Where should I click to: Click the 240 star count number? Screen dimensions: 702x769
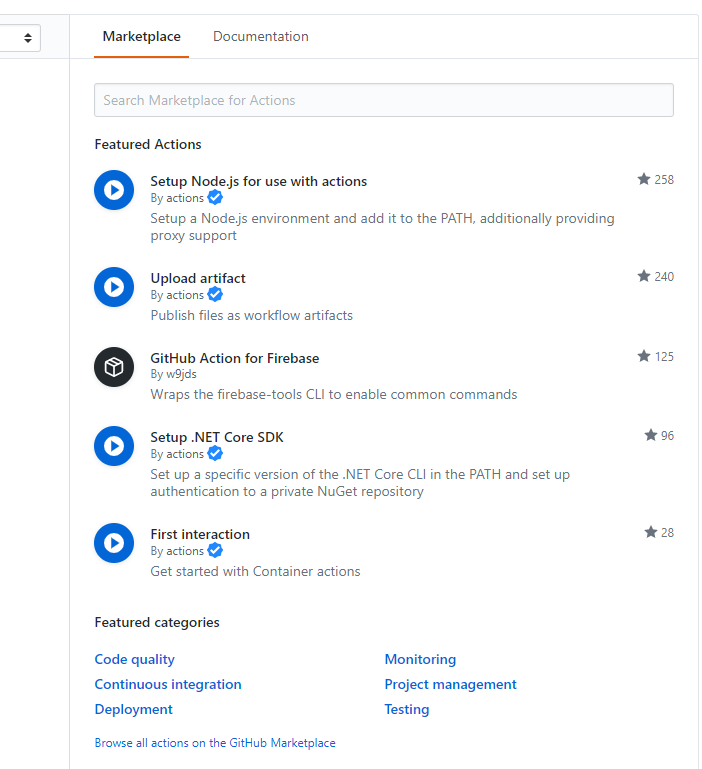point(664,277)
